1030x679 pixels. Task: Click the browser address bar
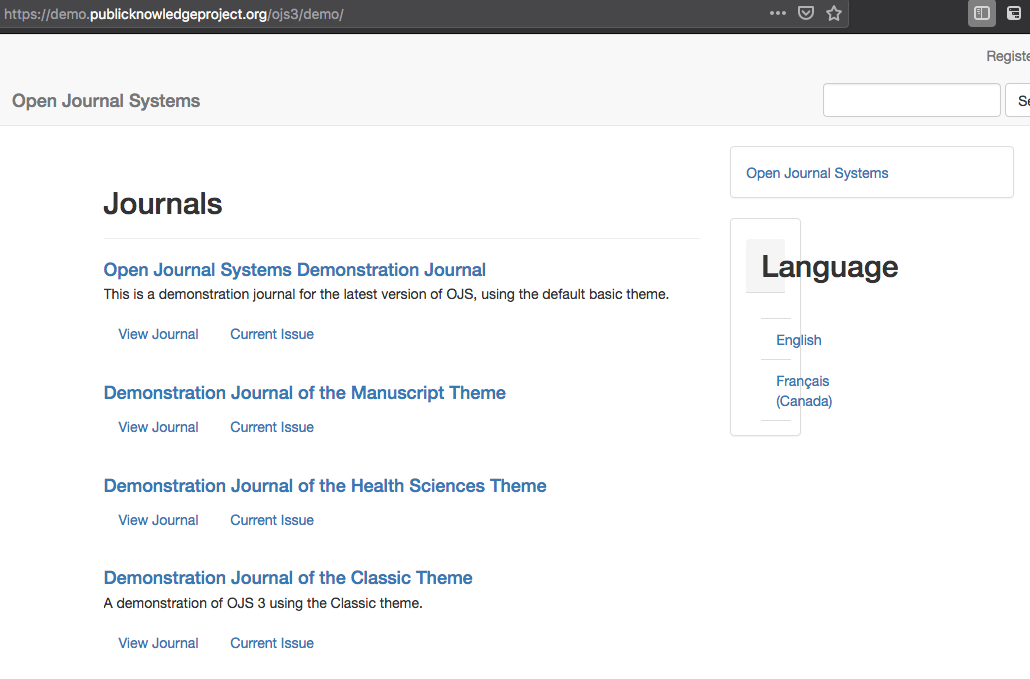[x=400, y=14]
